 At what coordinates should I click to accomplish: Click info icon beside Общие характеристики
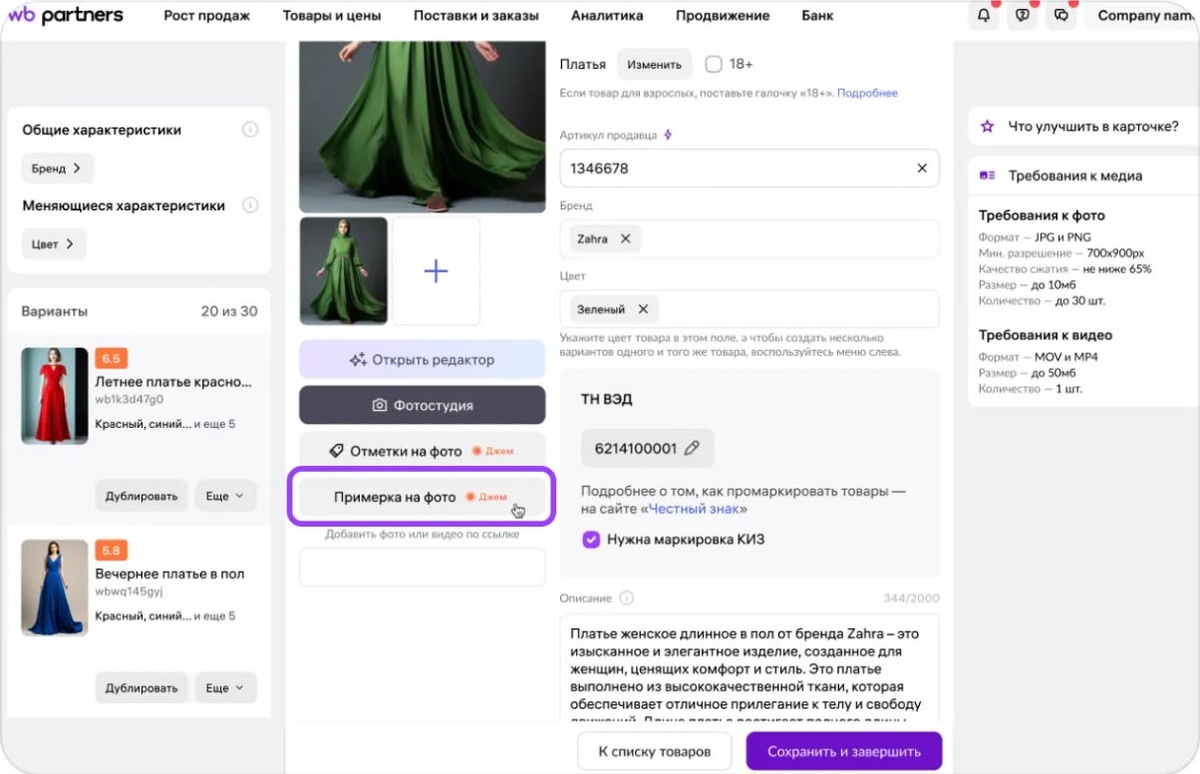pos(250,130)
